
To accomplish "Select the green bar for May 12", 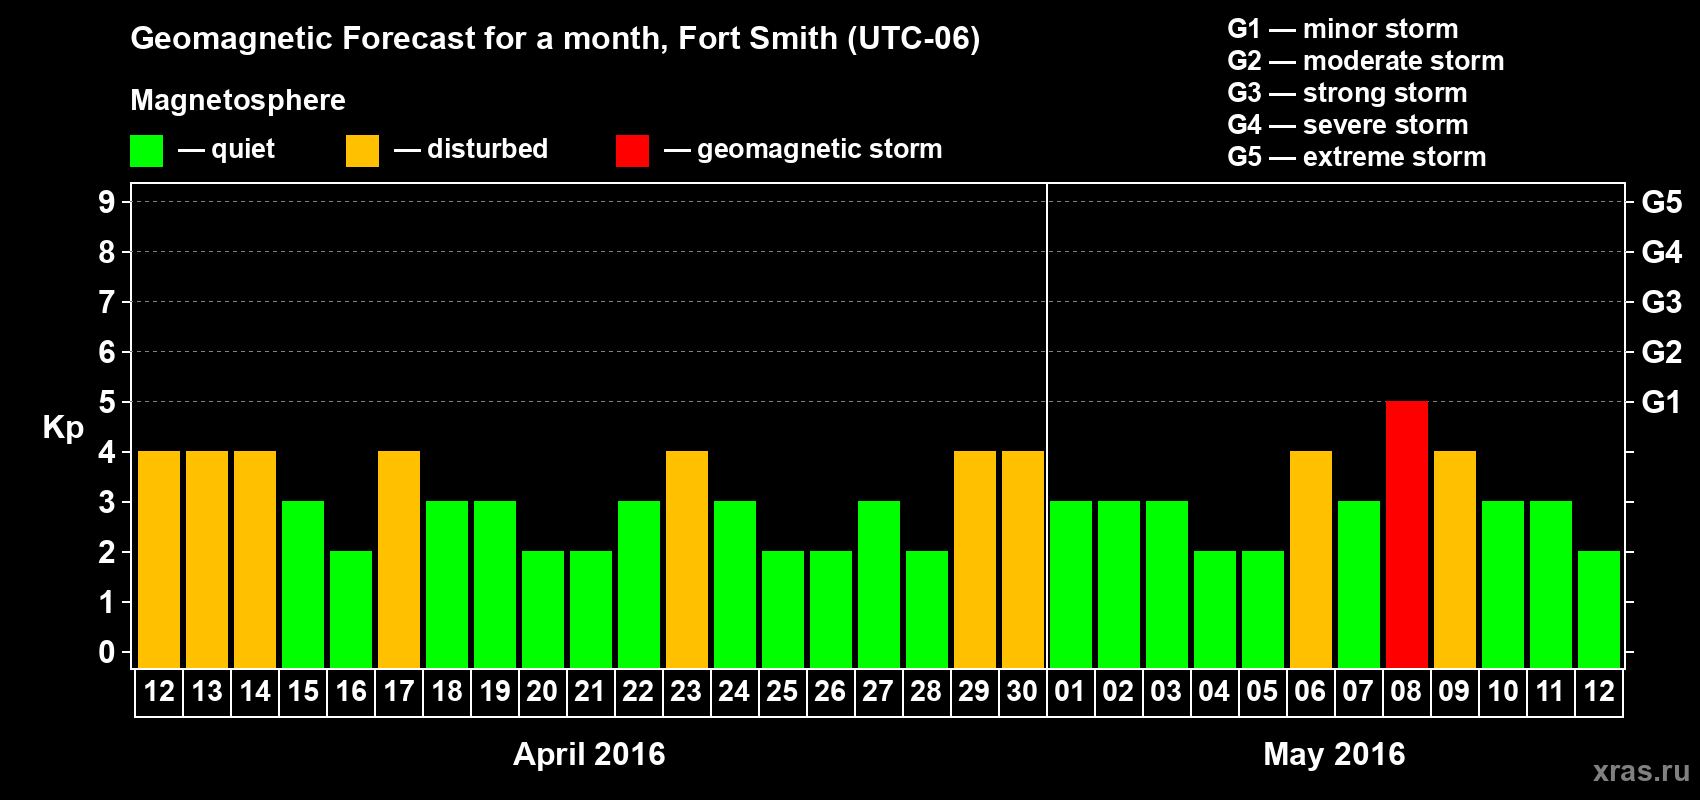I will [x=1599, y=609].
